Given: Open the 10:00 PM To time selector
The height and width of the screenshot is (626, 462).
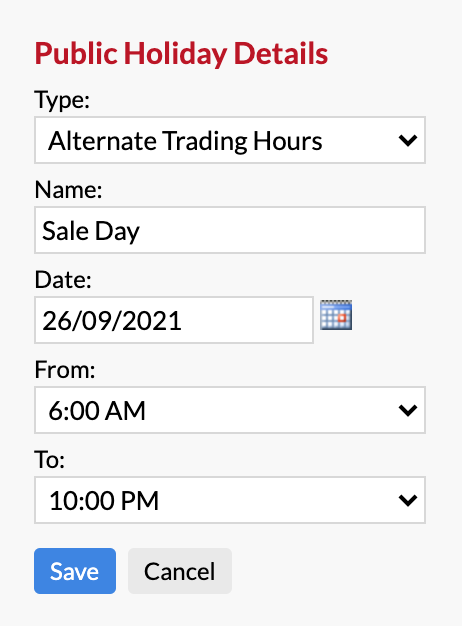Looking at the screenshot, I should (x=230, y=500).
